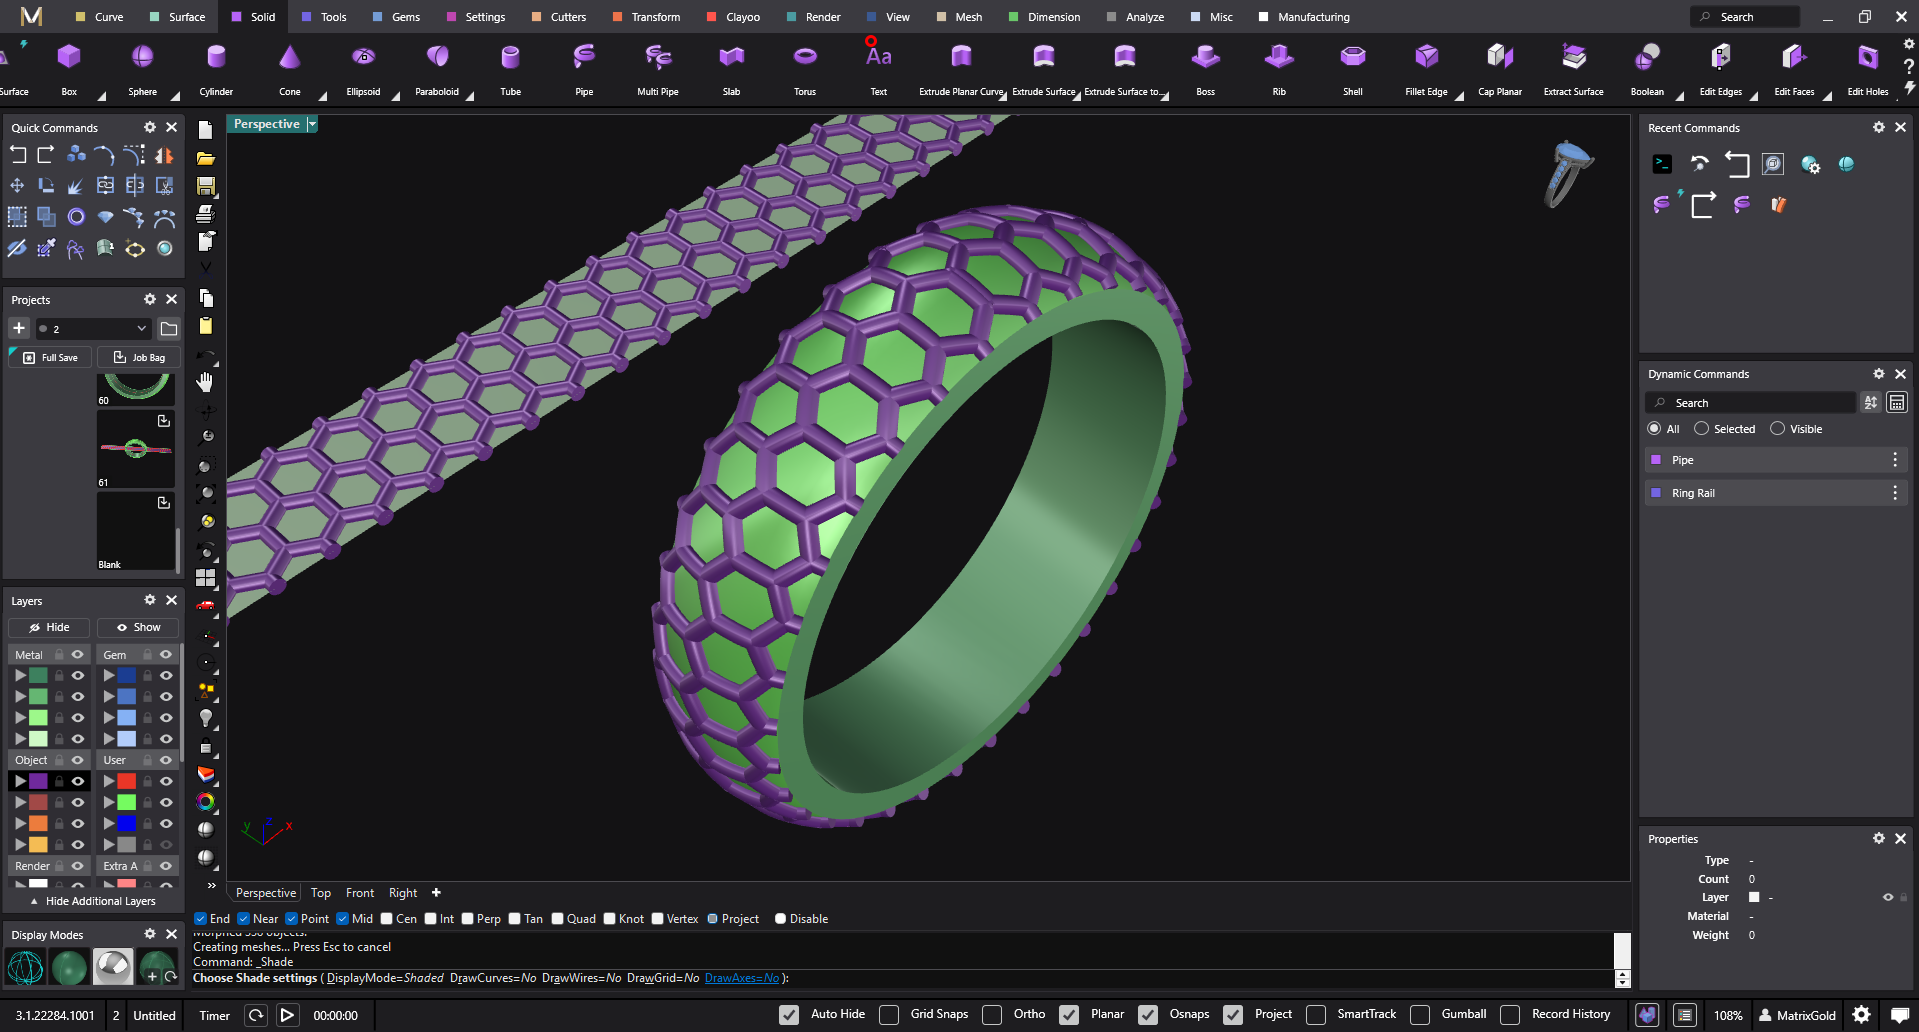The width and height of the screenshot is (1919, 1032).
Task: Select the Cap Planar tool
Action: [1499, 58]
